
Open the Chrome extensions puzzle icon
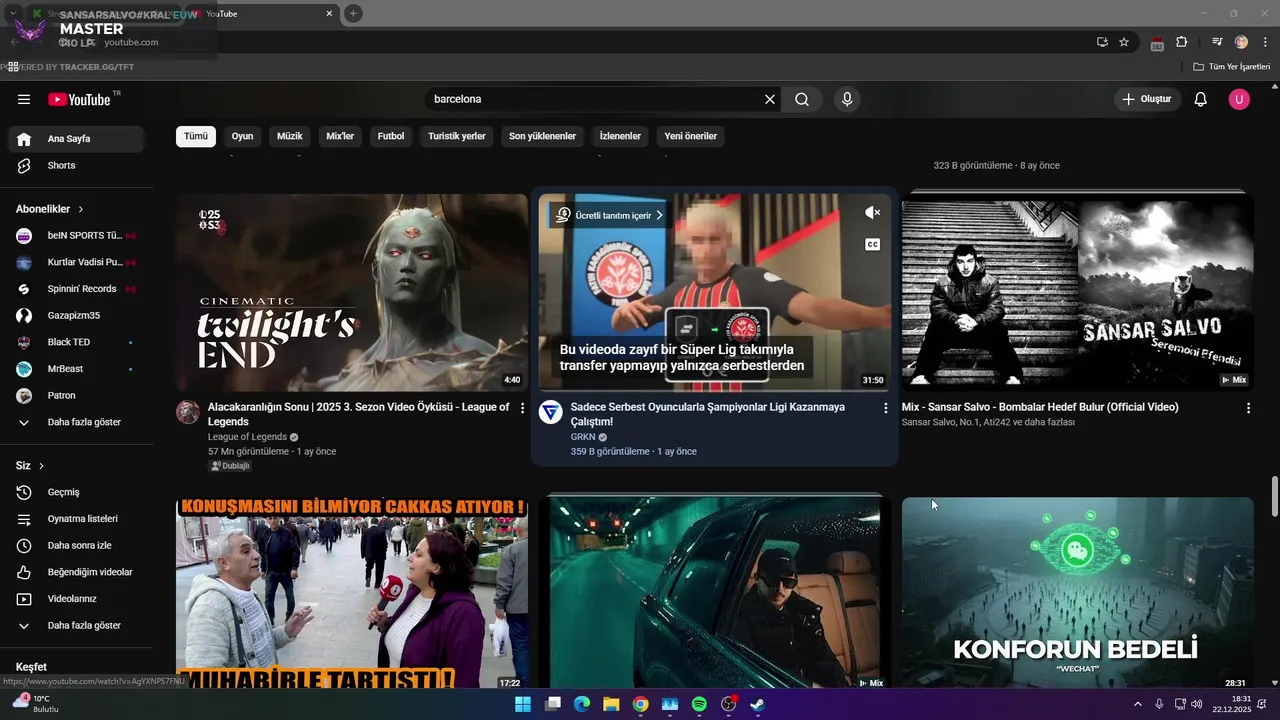(1181, 42)
